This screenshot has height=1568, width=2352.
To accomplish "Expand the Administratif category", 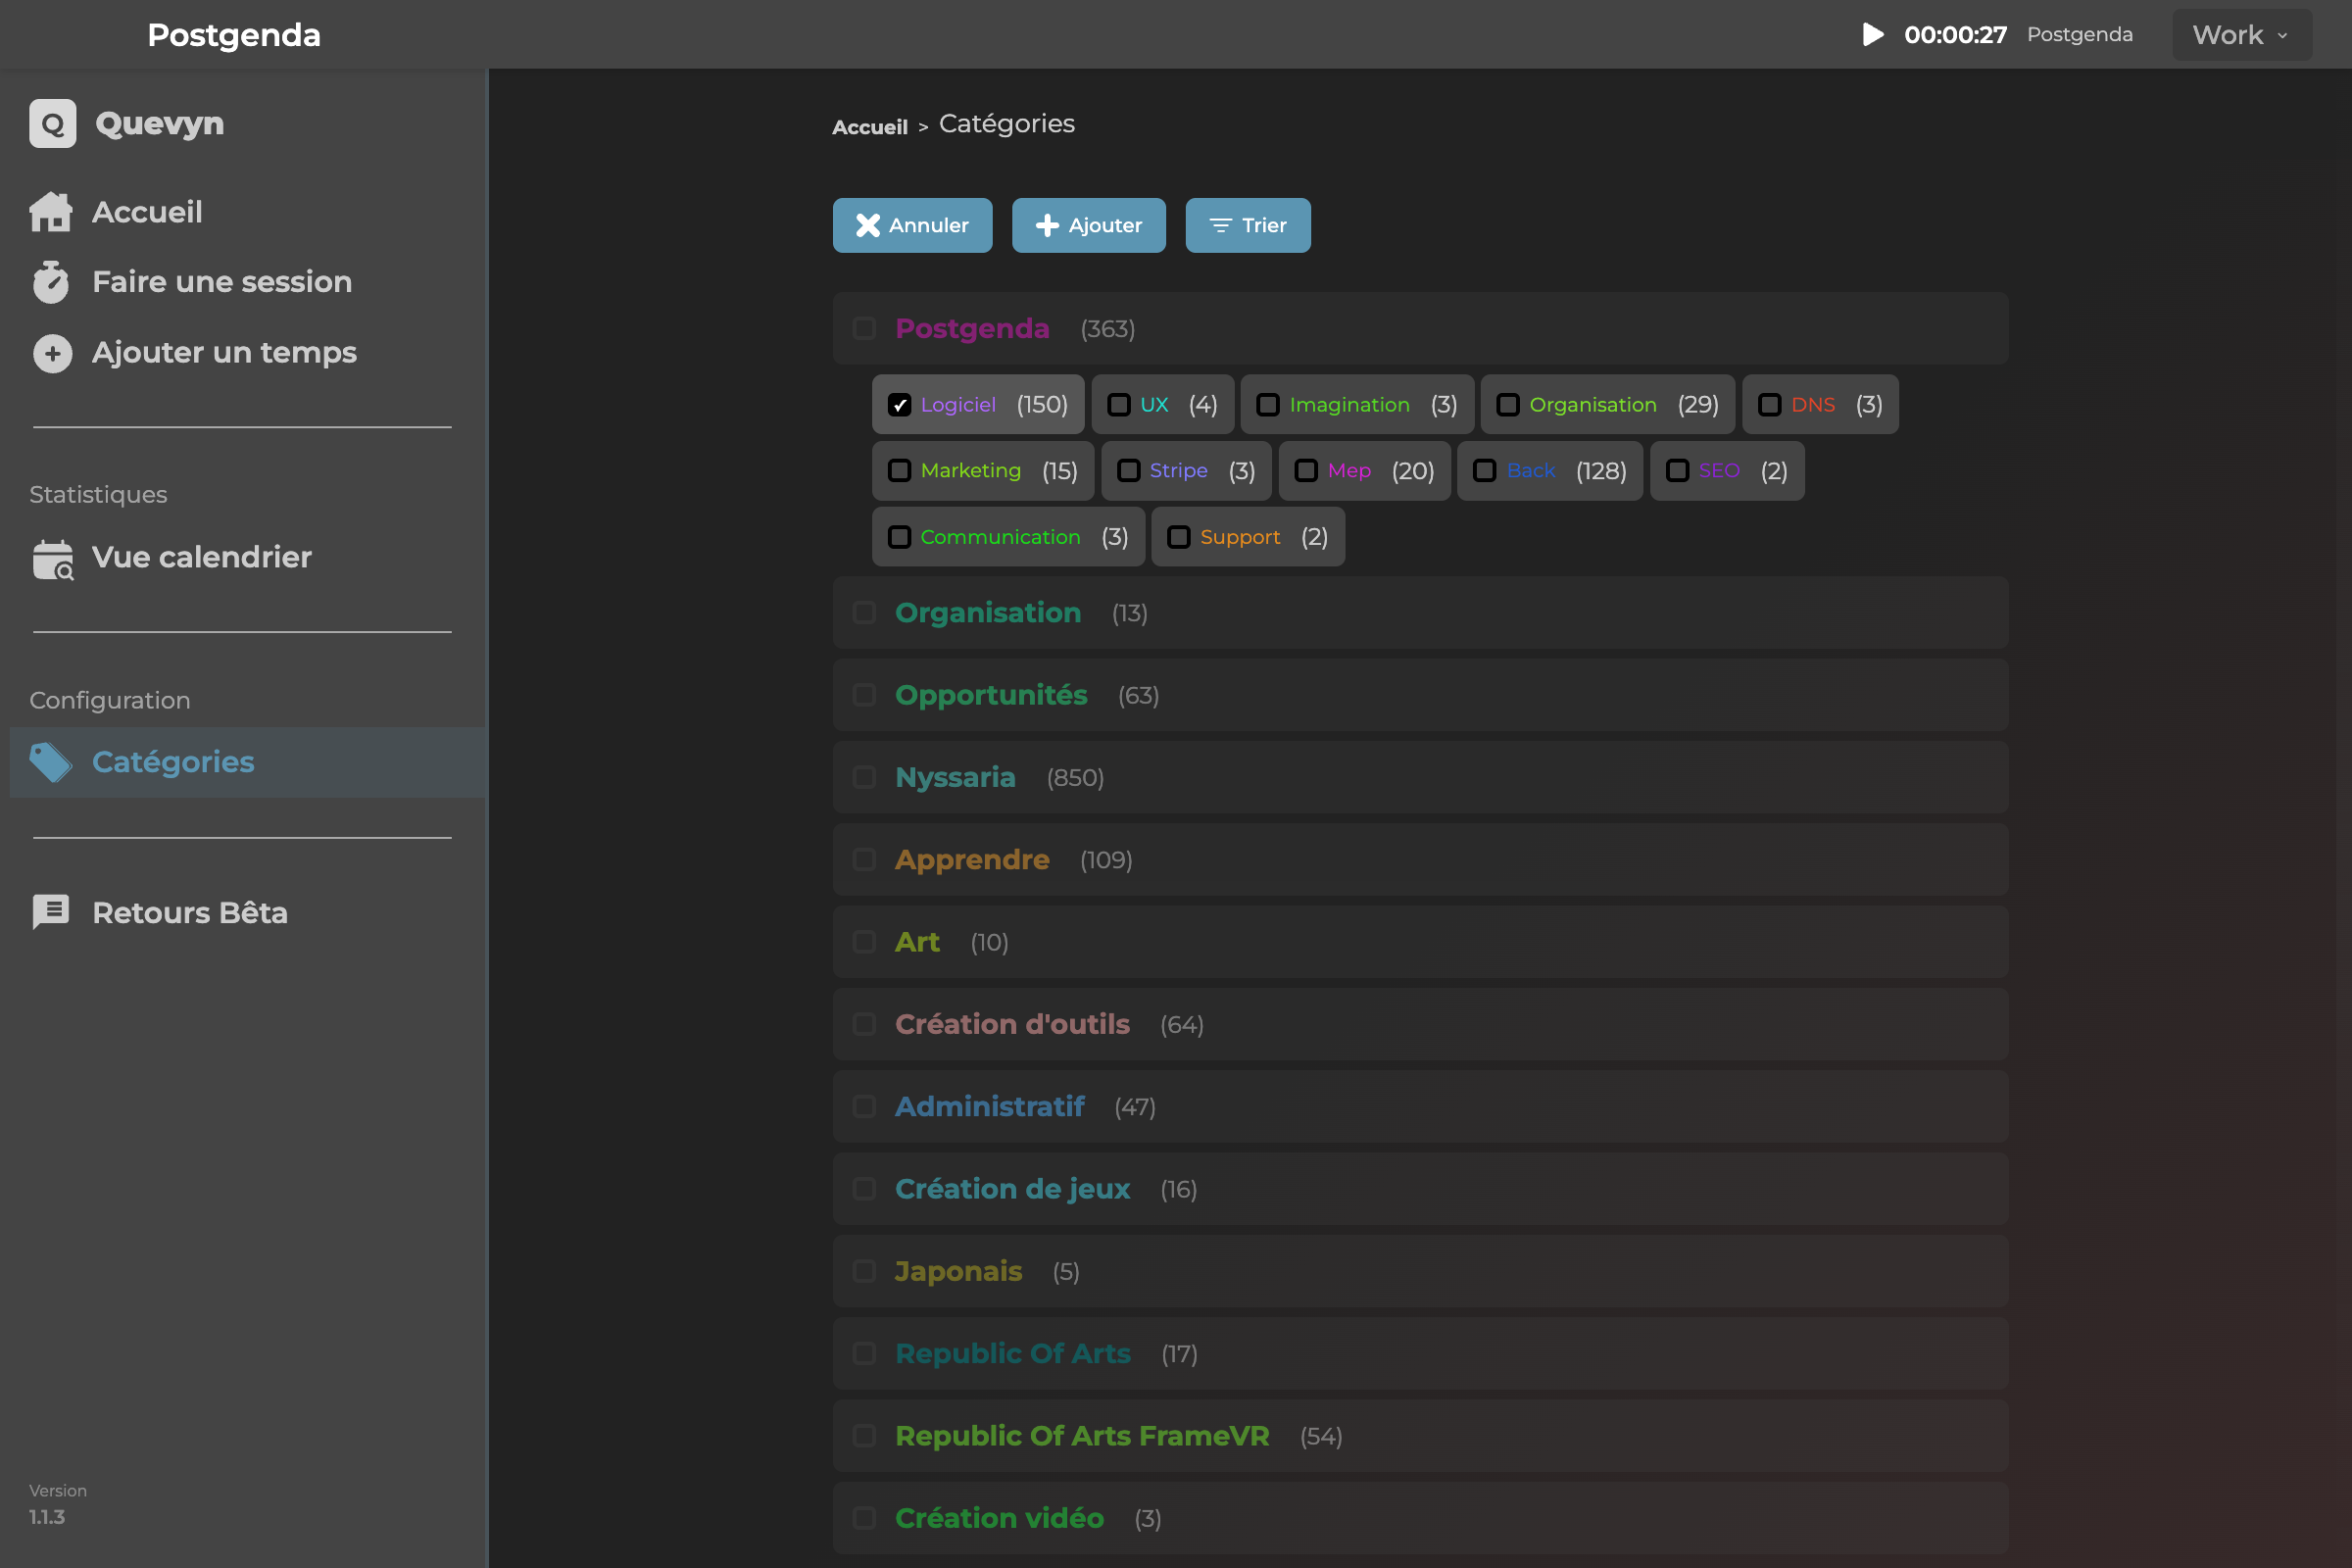I will (x=1420, y=1107).
